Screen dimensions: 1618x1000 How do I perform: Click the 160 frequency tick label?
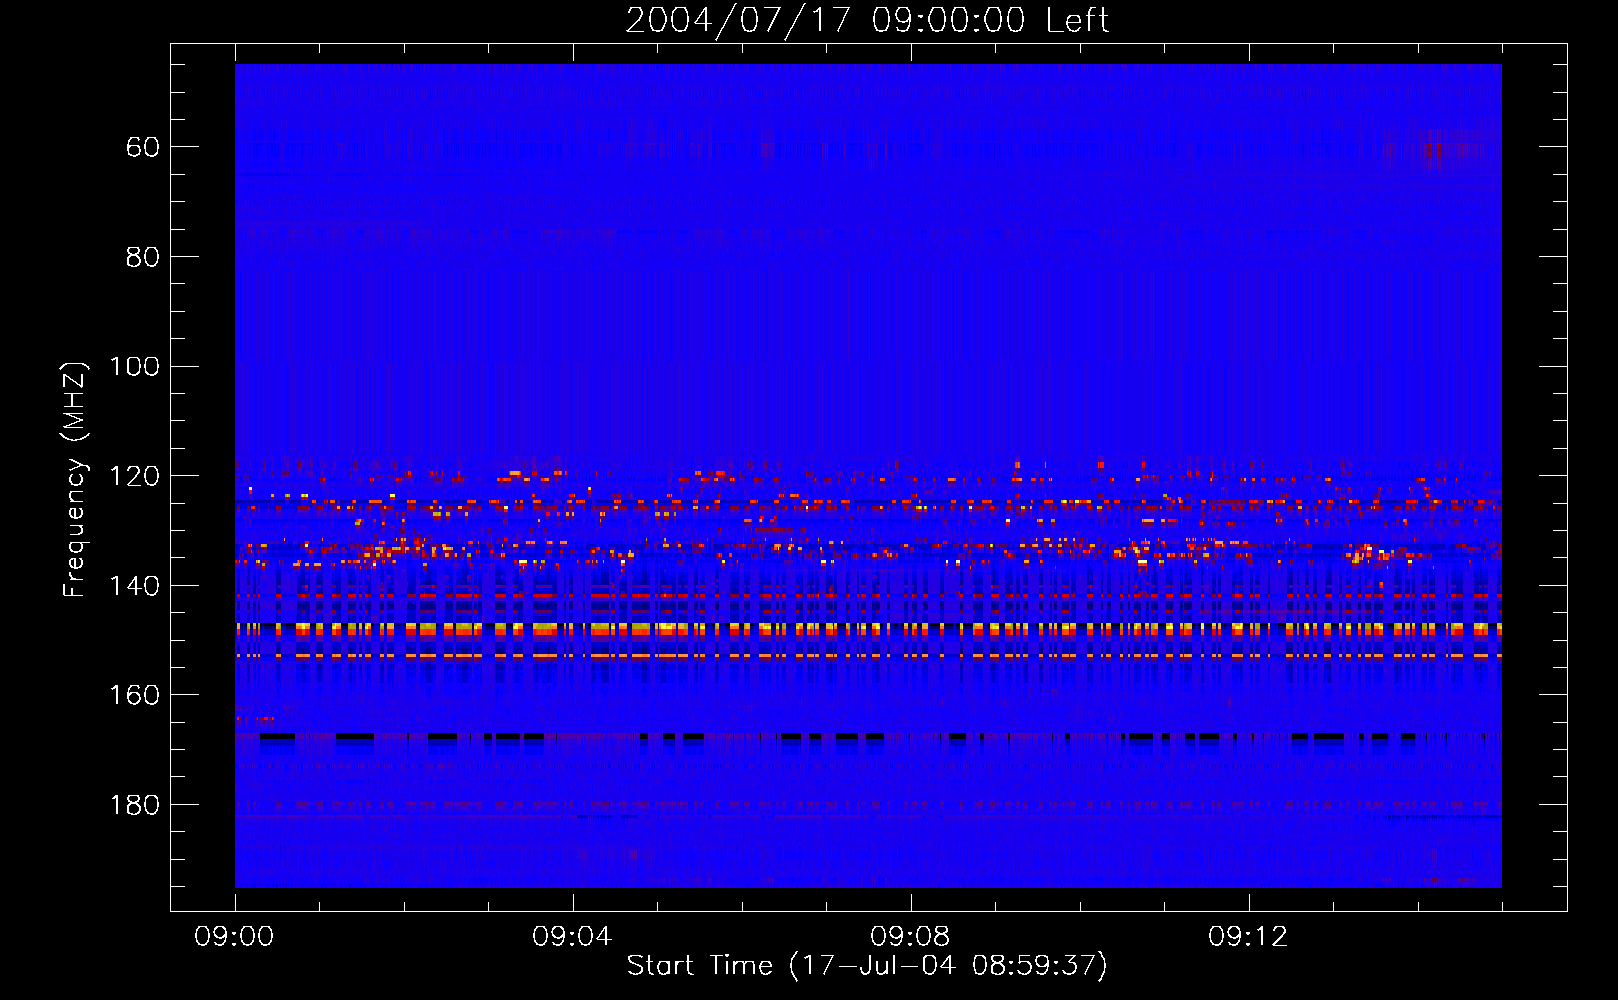click(134, 695)
